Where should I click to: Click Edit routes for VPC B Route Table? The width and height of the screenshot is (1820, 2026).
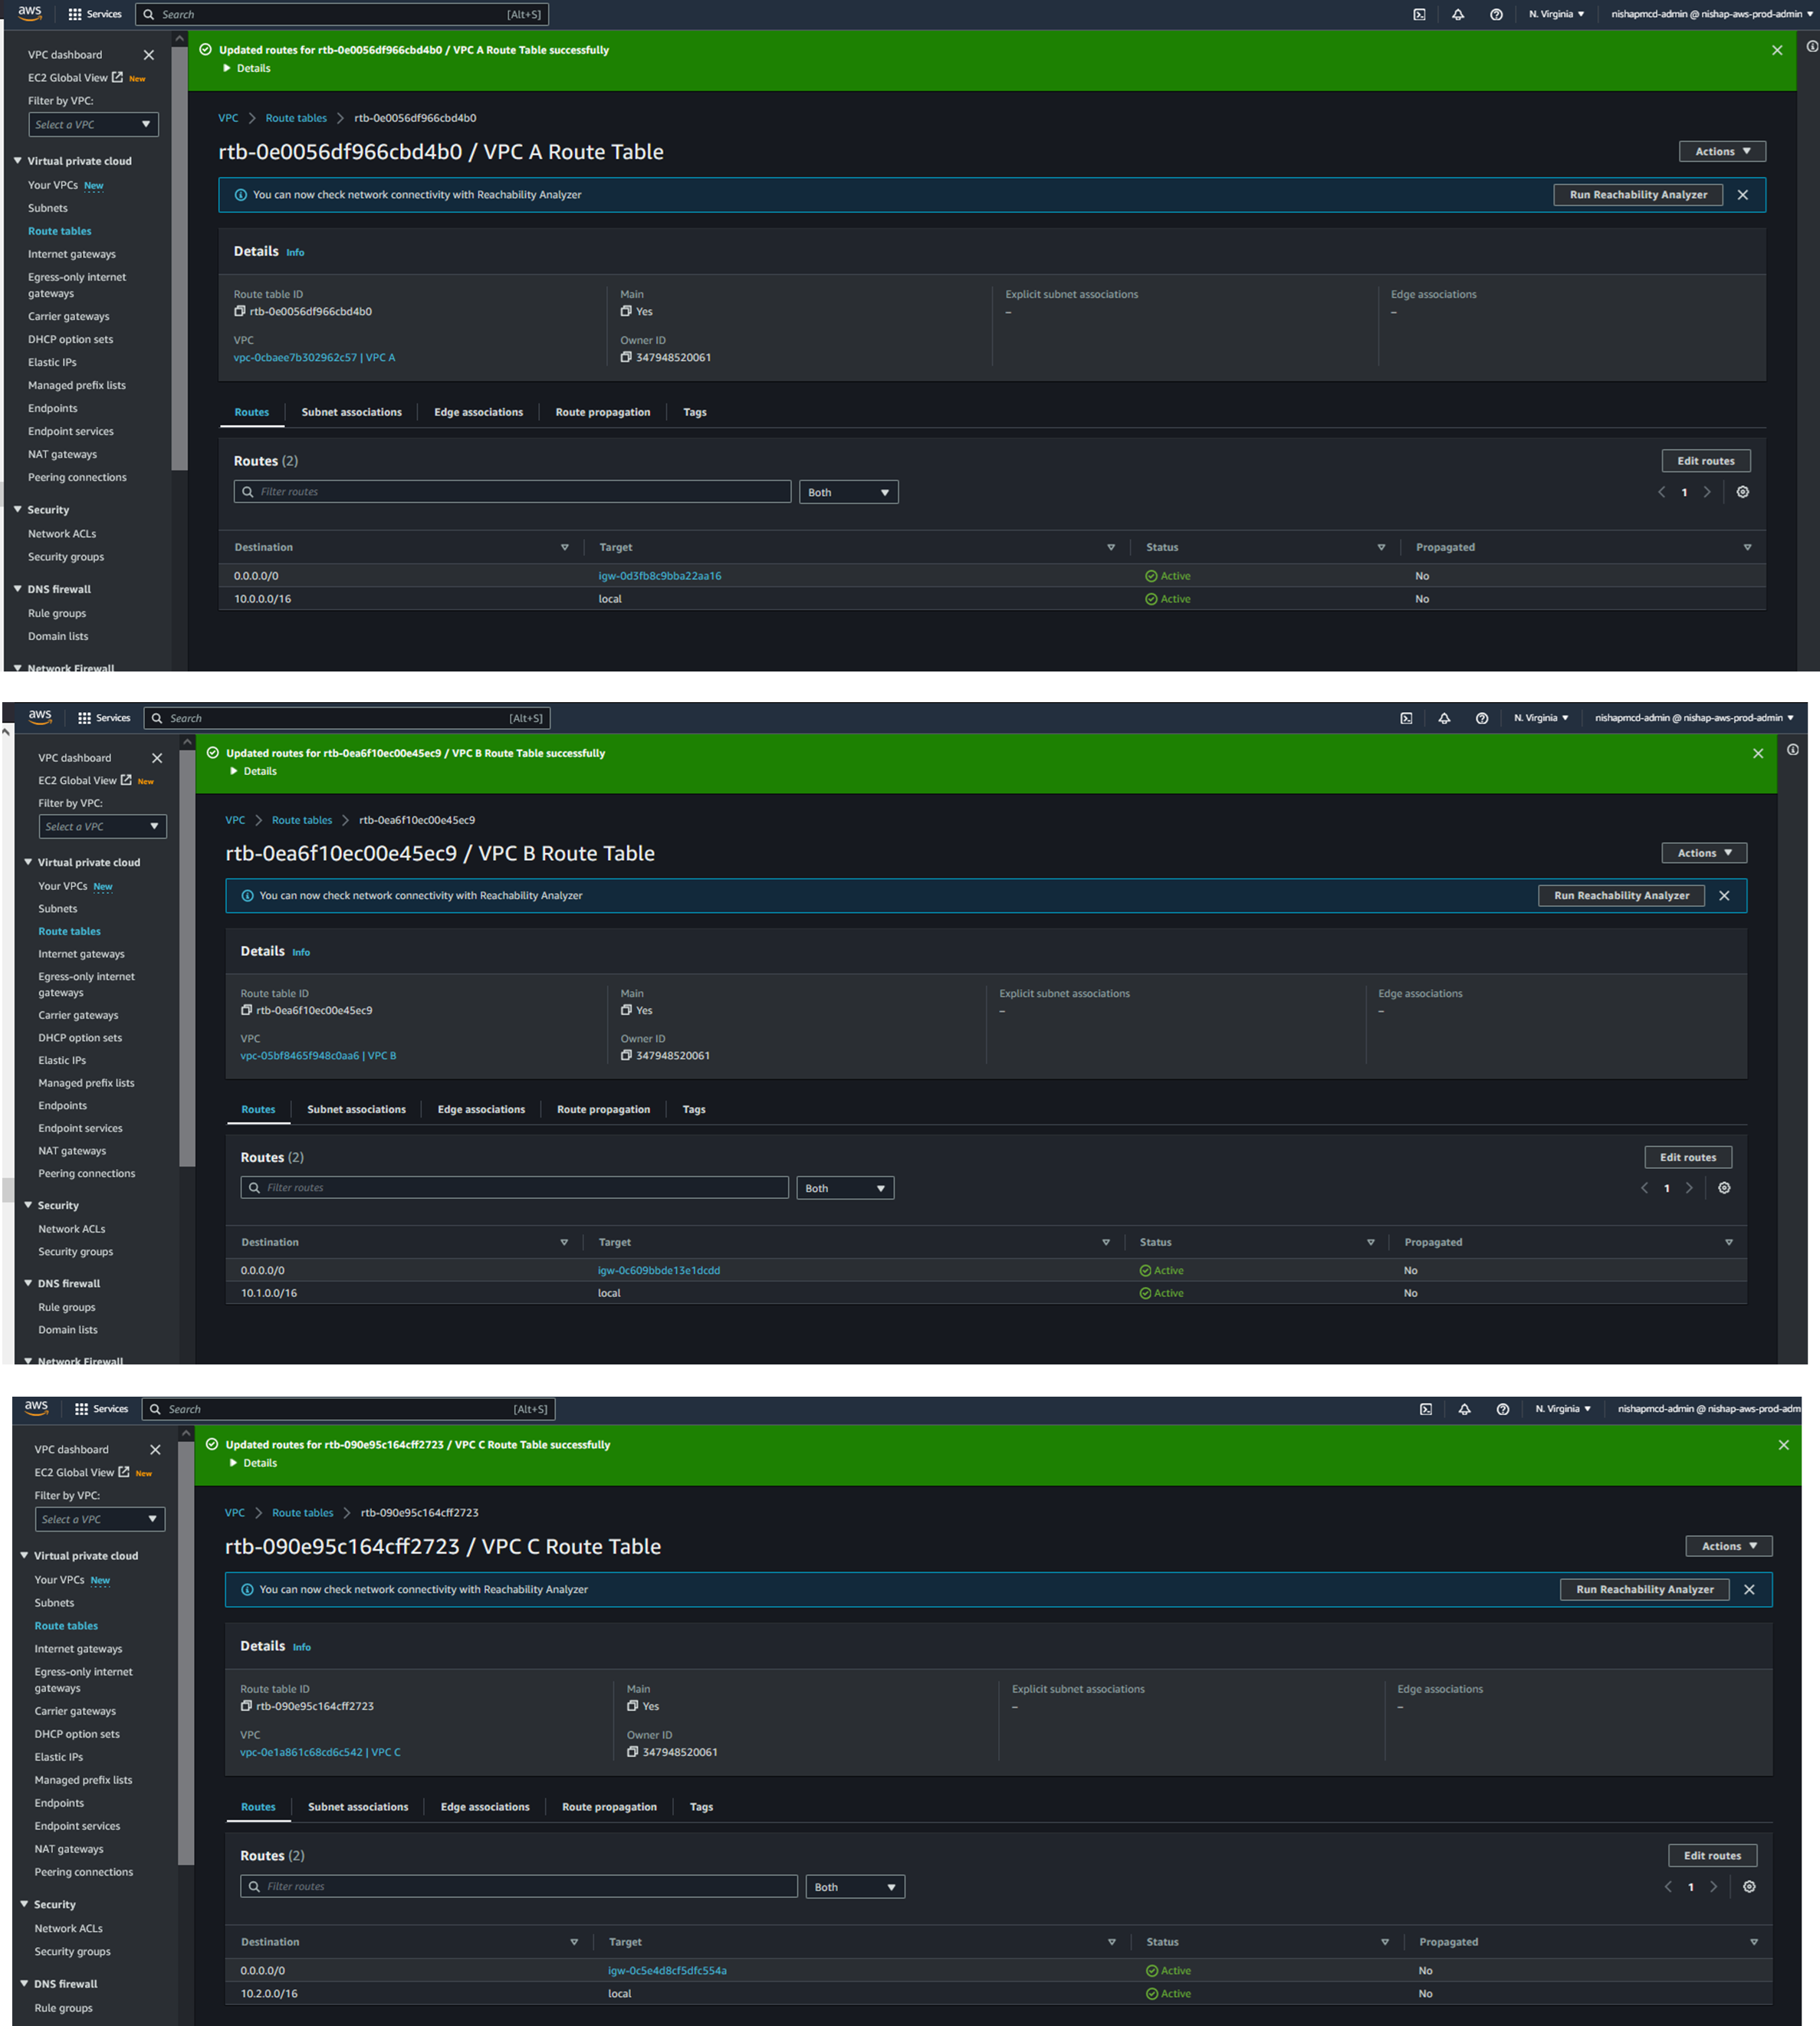coord(1687,1157)
